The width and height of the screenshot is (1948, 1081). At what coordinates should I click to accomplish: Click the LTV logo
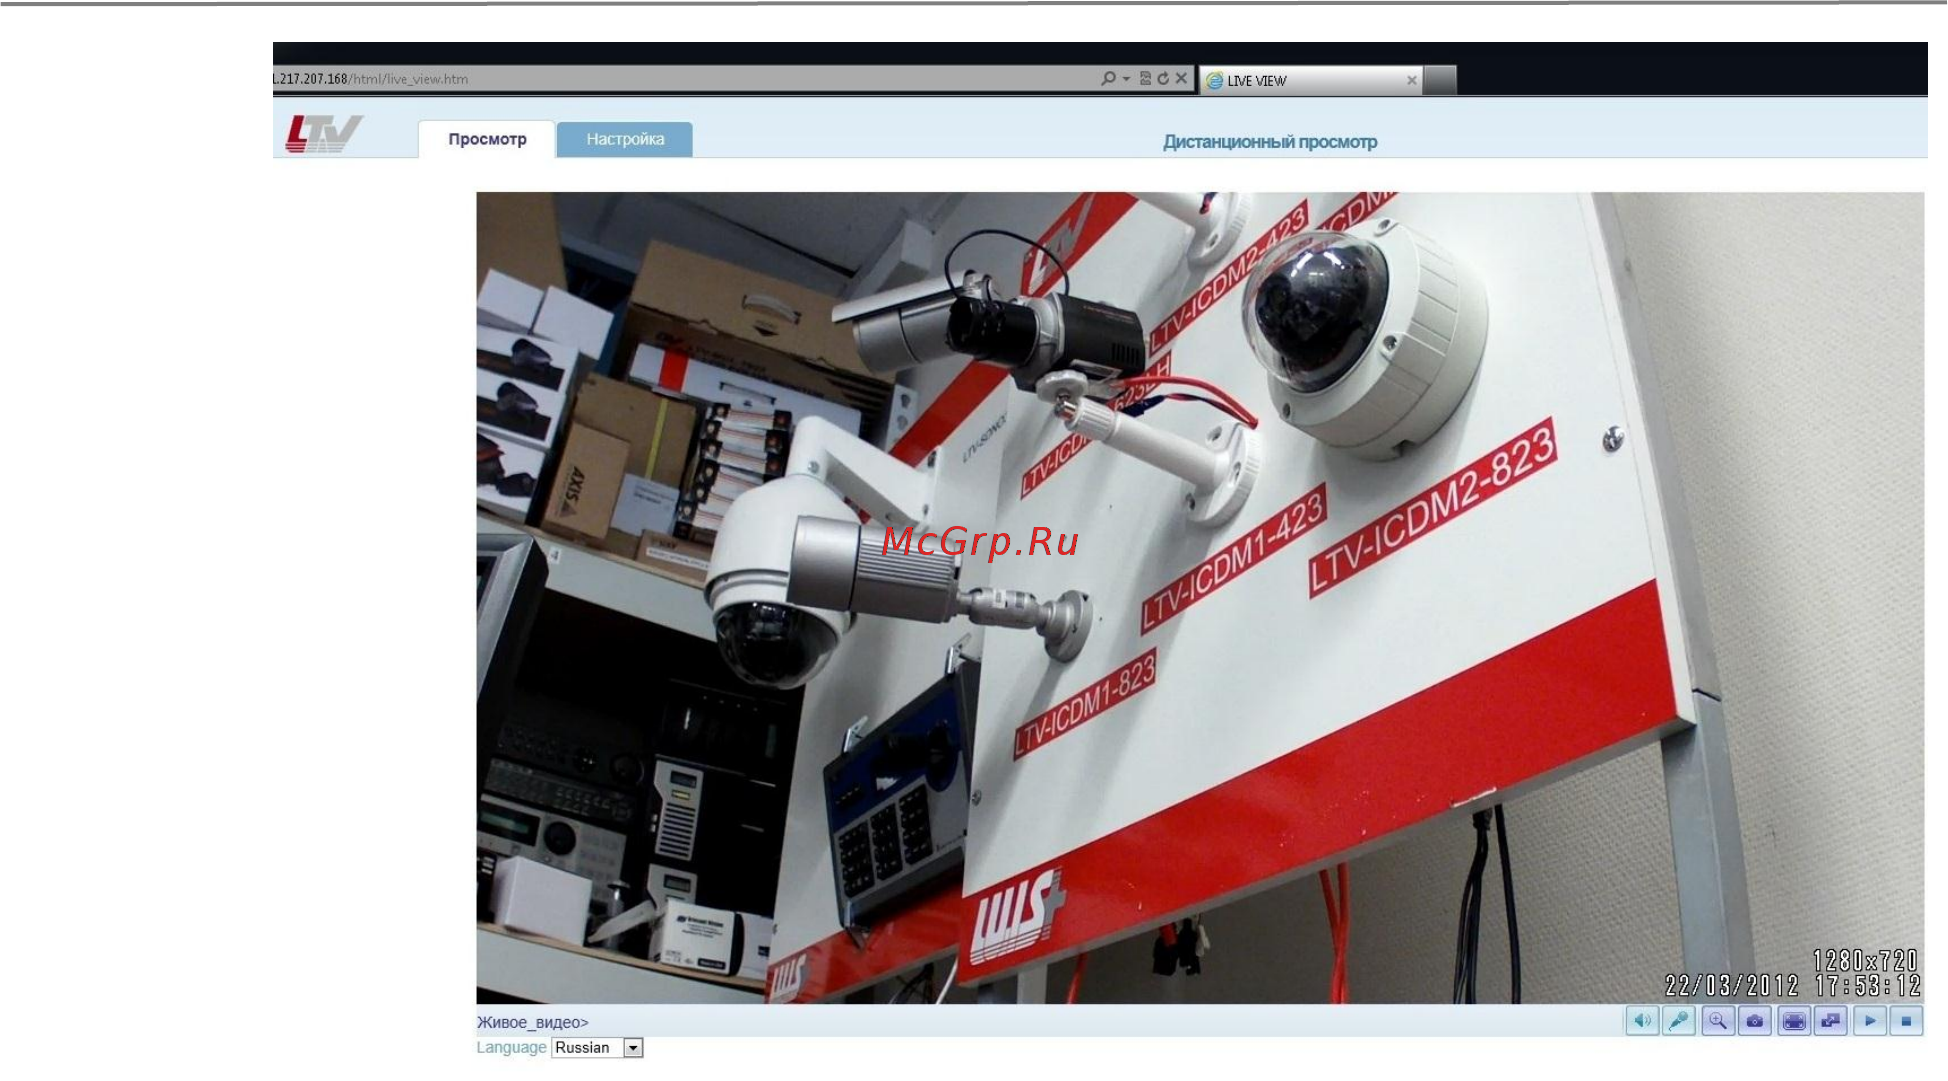pyautogui.click(x=323, y=133)
